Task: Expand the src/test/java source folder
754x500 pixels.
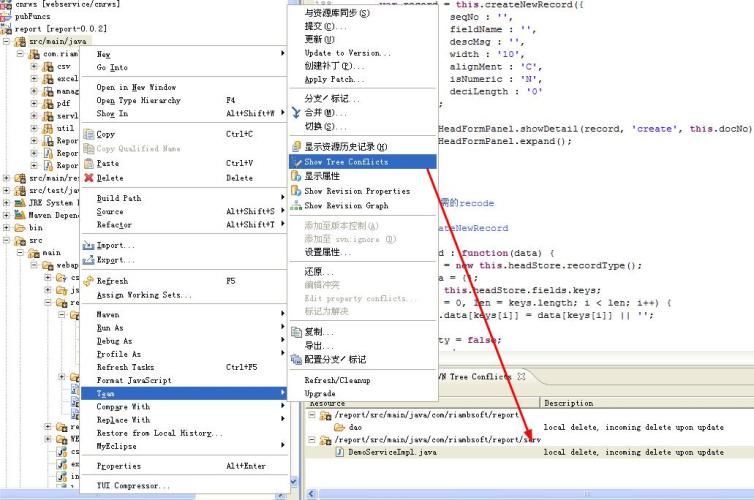Action: (8, 189)
